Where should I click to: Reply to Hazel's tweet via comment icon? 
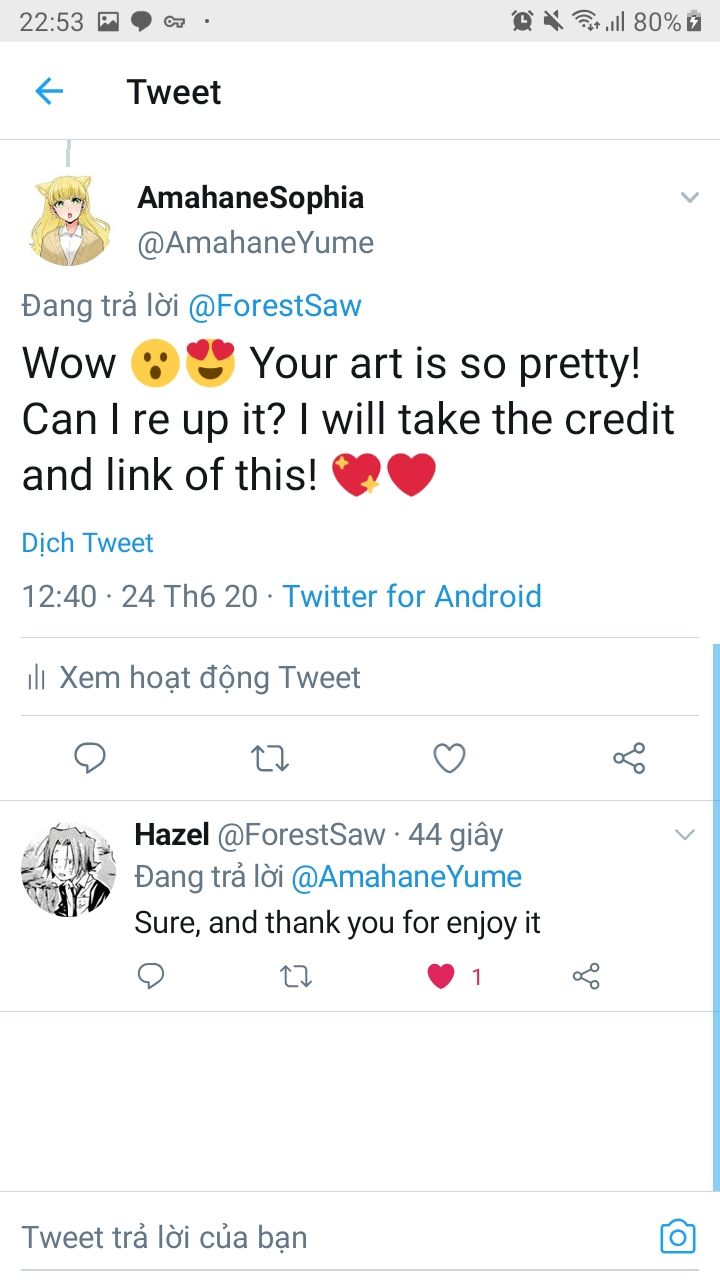[151, 976]
